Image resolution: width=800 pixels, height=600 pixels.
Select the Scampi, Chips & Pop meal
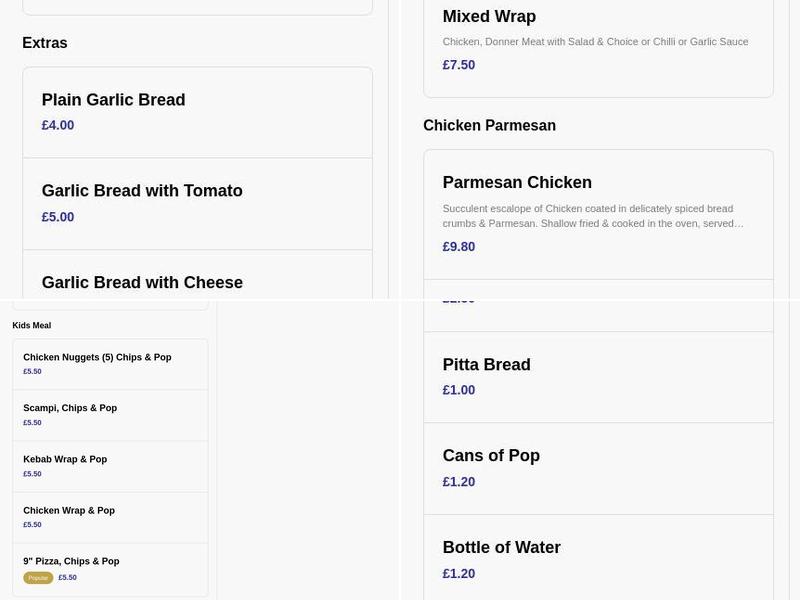tap(70, 407)
